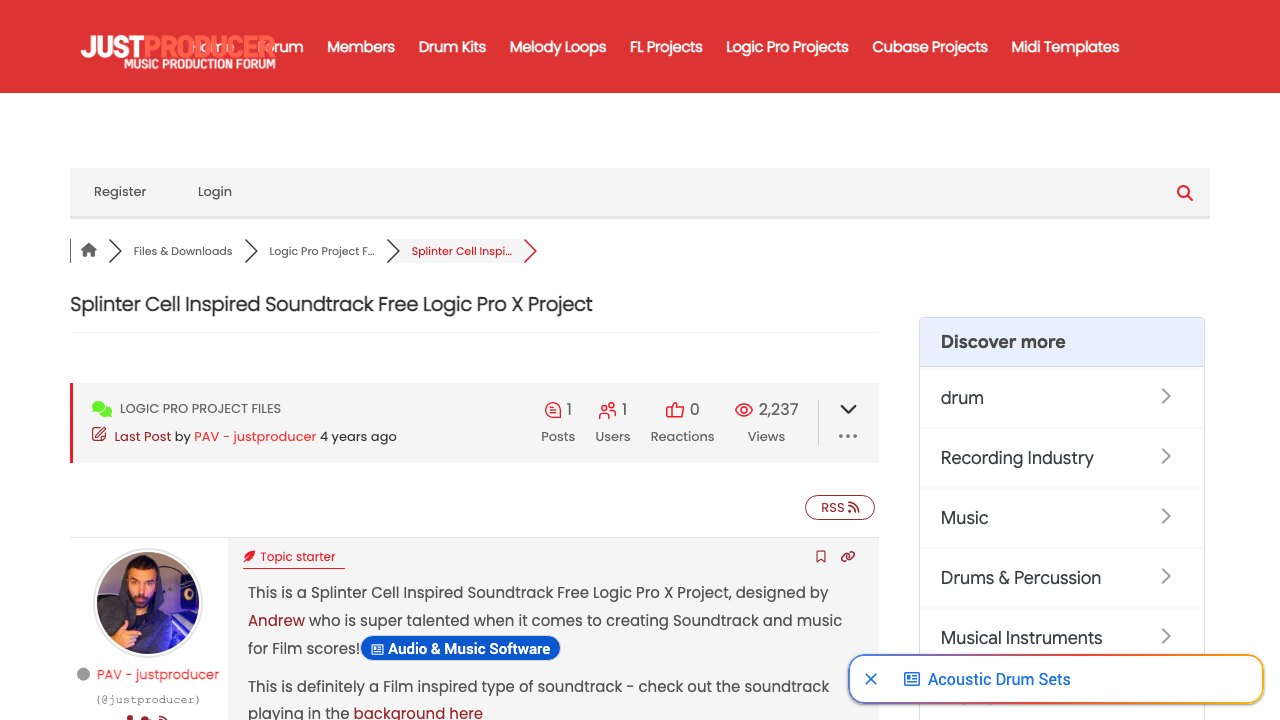Open the Files & Downloads breadcrumb

183,251
